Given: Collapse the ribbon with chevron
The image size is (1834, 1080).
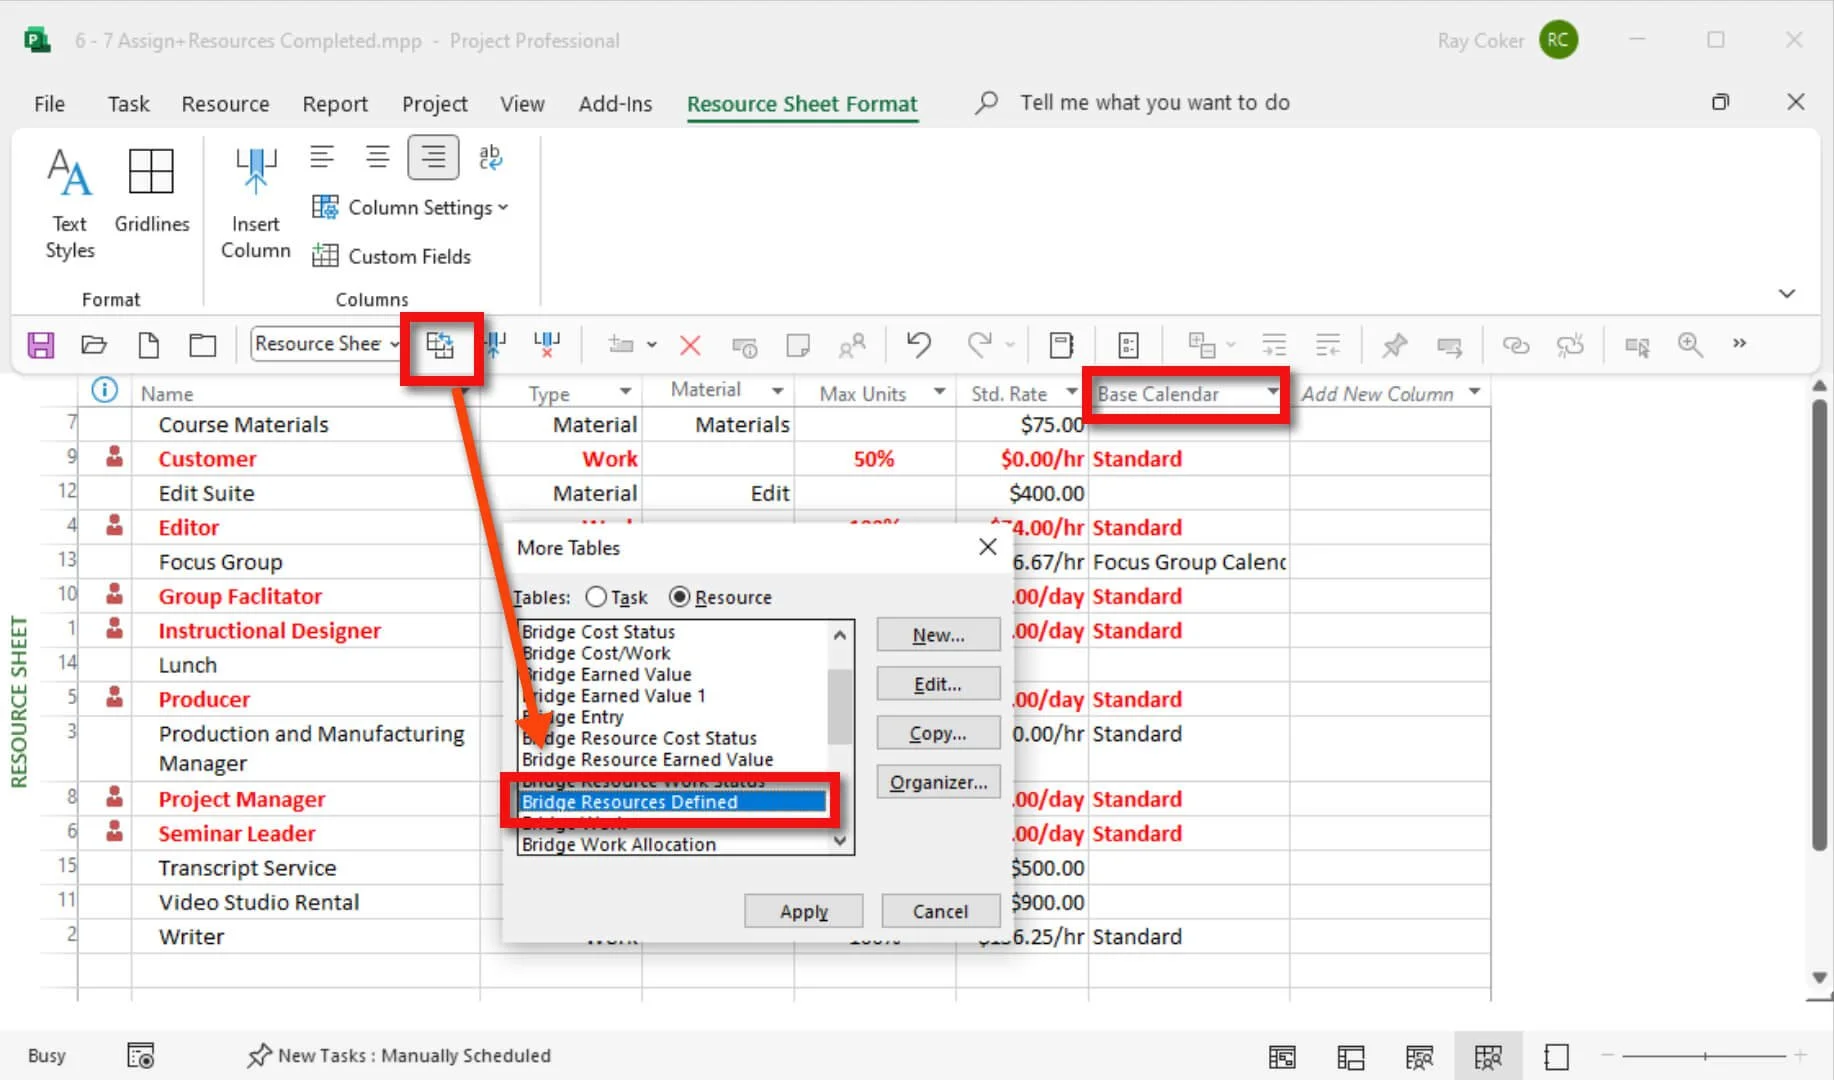Looking at the screenshot, I should pyautogui.click(x=1787, y=293).
